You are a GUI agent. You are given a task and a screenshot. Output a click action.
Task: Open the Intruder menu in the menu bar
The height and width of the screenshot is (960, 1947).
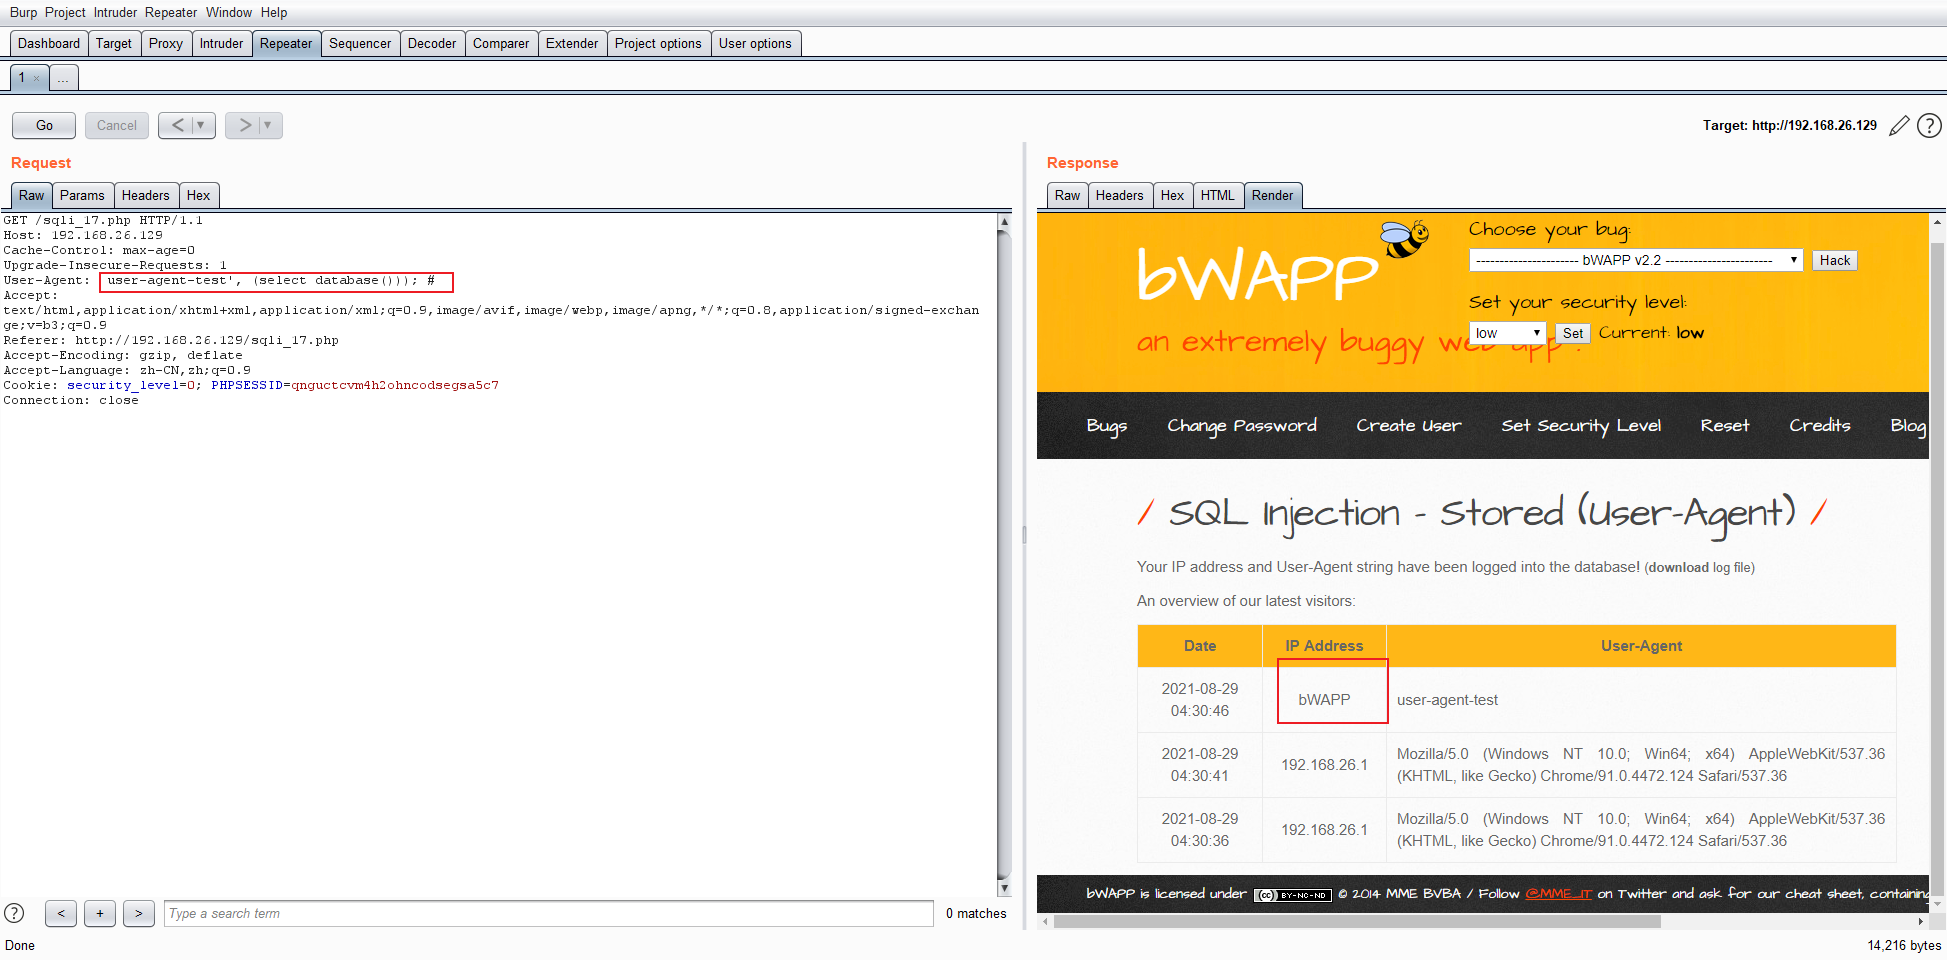pos(116,12)
